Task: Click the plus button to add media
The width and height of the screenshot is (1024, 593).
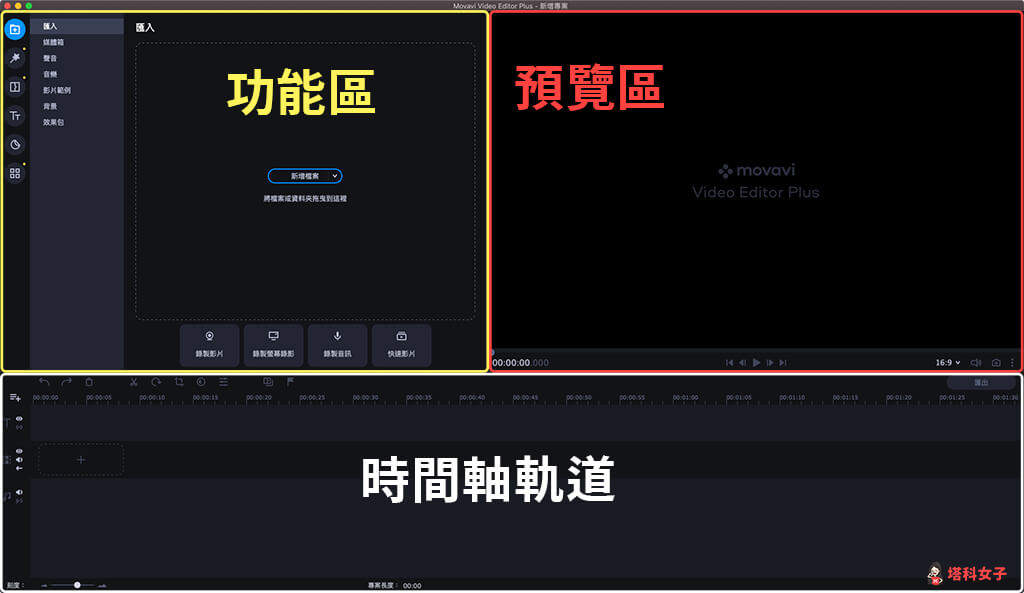Action: click(x=80, y=459)
